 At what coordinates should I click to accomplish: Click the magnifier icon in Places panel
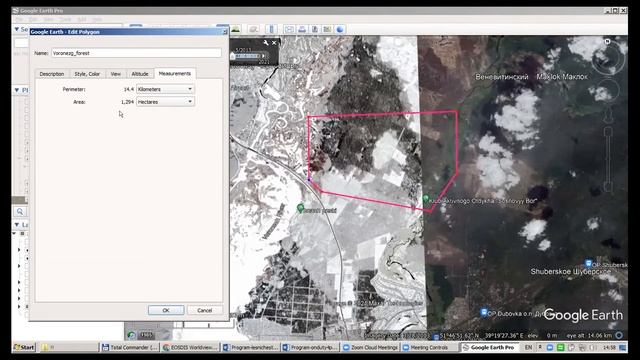[x=20, y=211]
